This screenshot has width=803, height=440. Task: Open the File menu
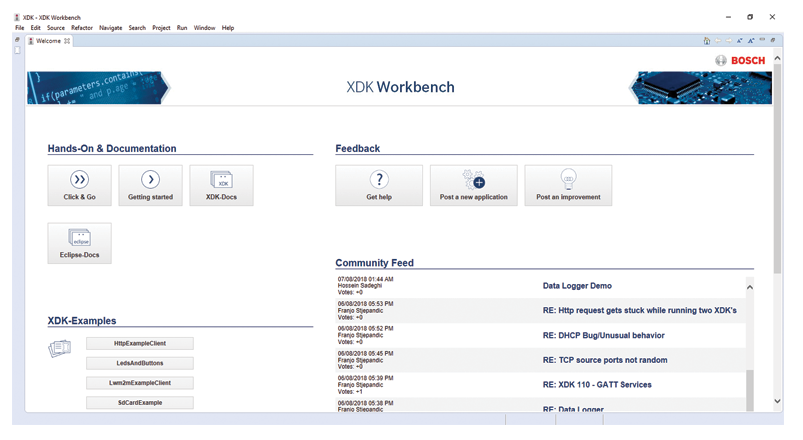coord(19,28)
